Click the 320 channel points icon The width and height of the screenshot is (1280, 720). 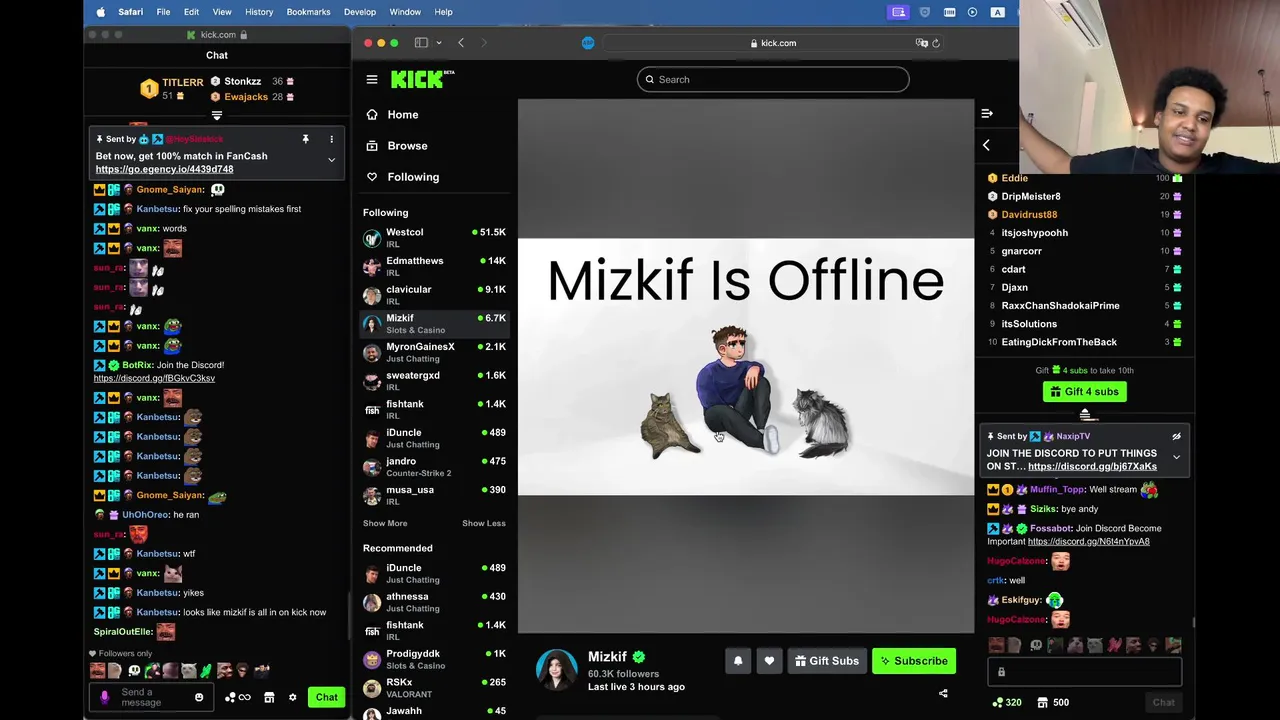click(x=1007, y=702)
